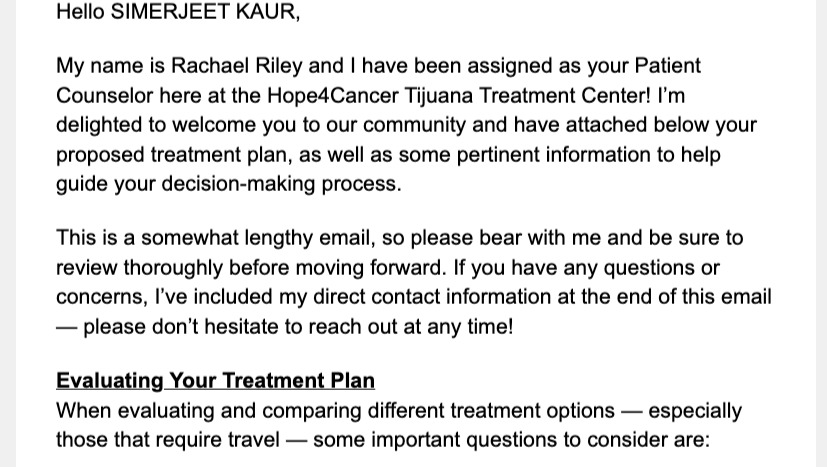Click the words "review thoroughly before moving forward"
827x467 pixels.
(x=249, y=268)
